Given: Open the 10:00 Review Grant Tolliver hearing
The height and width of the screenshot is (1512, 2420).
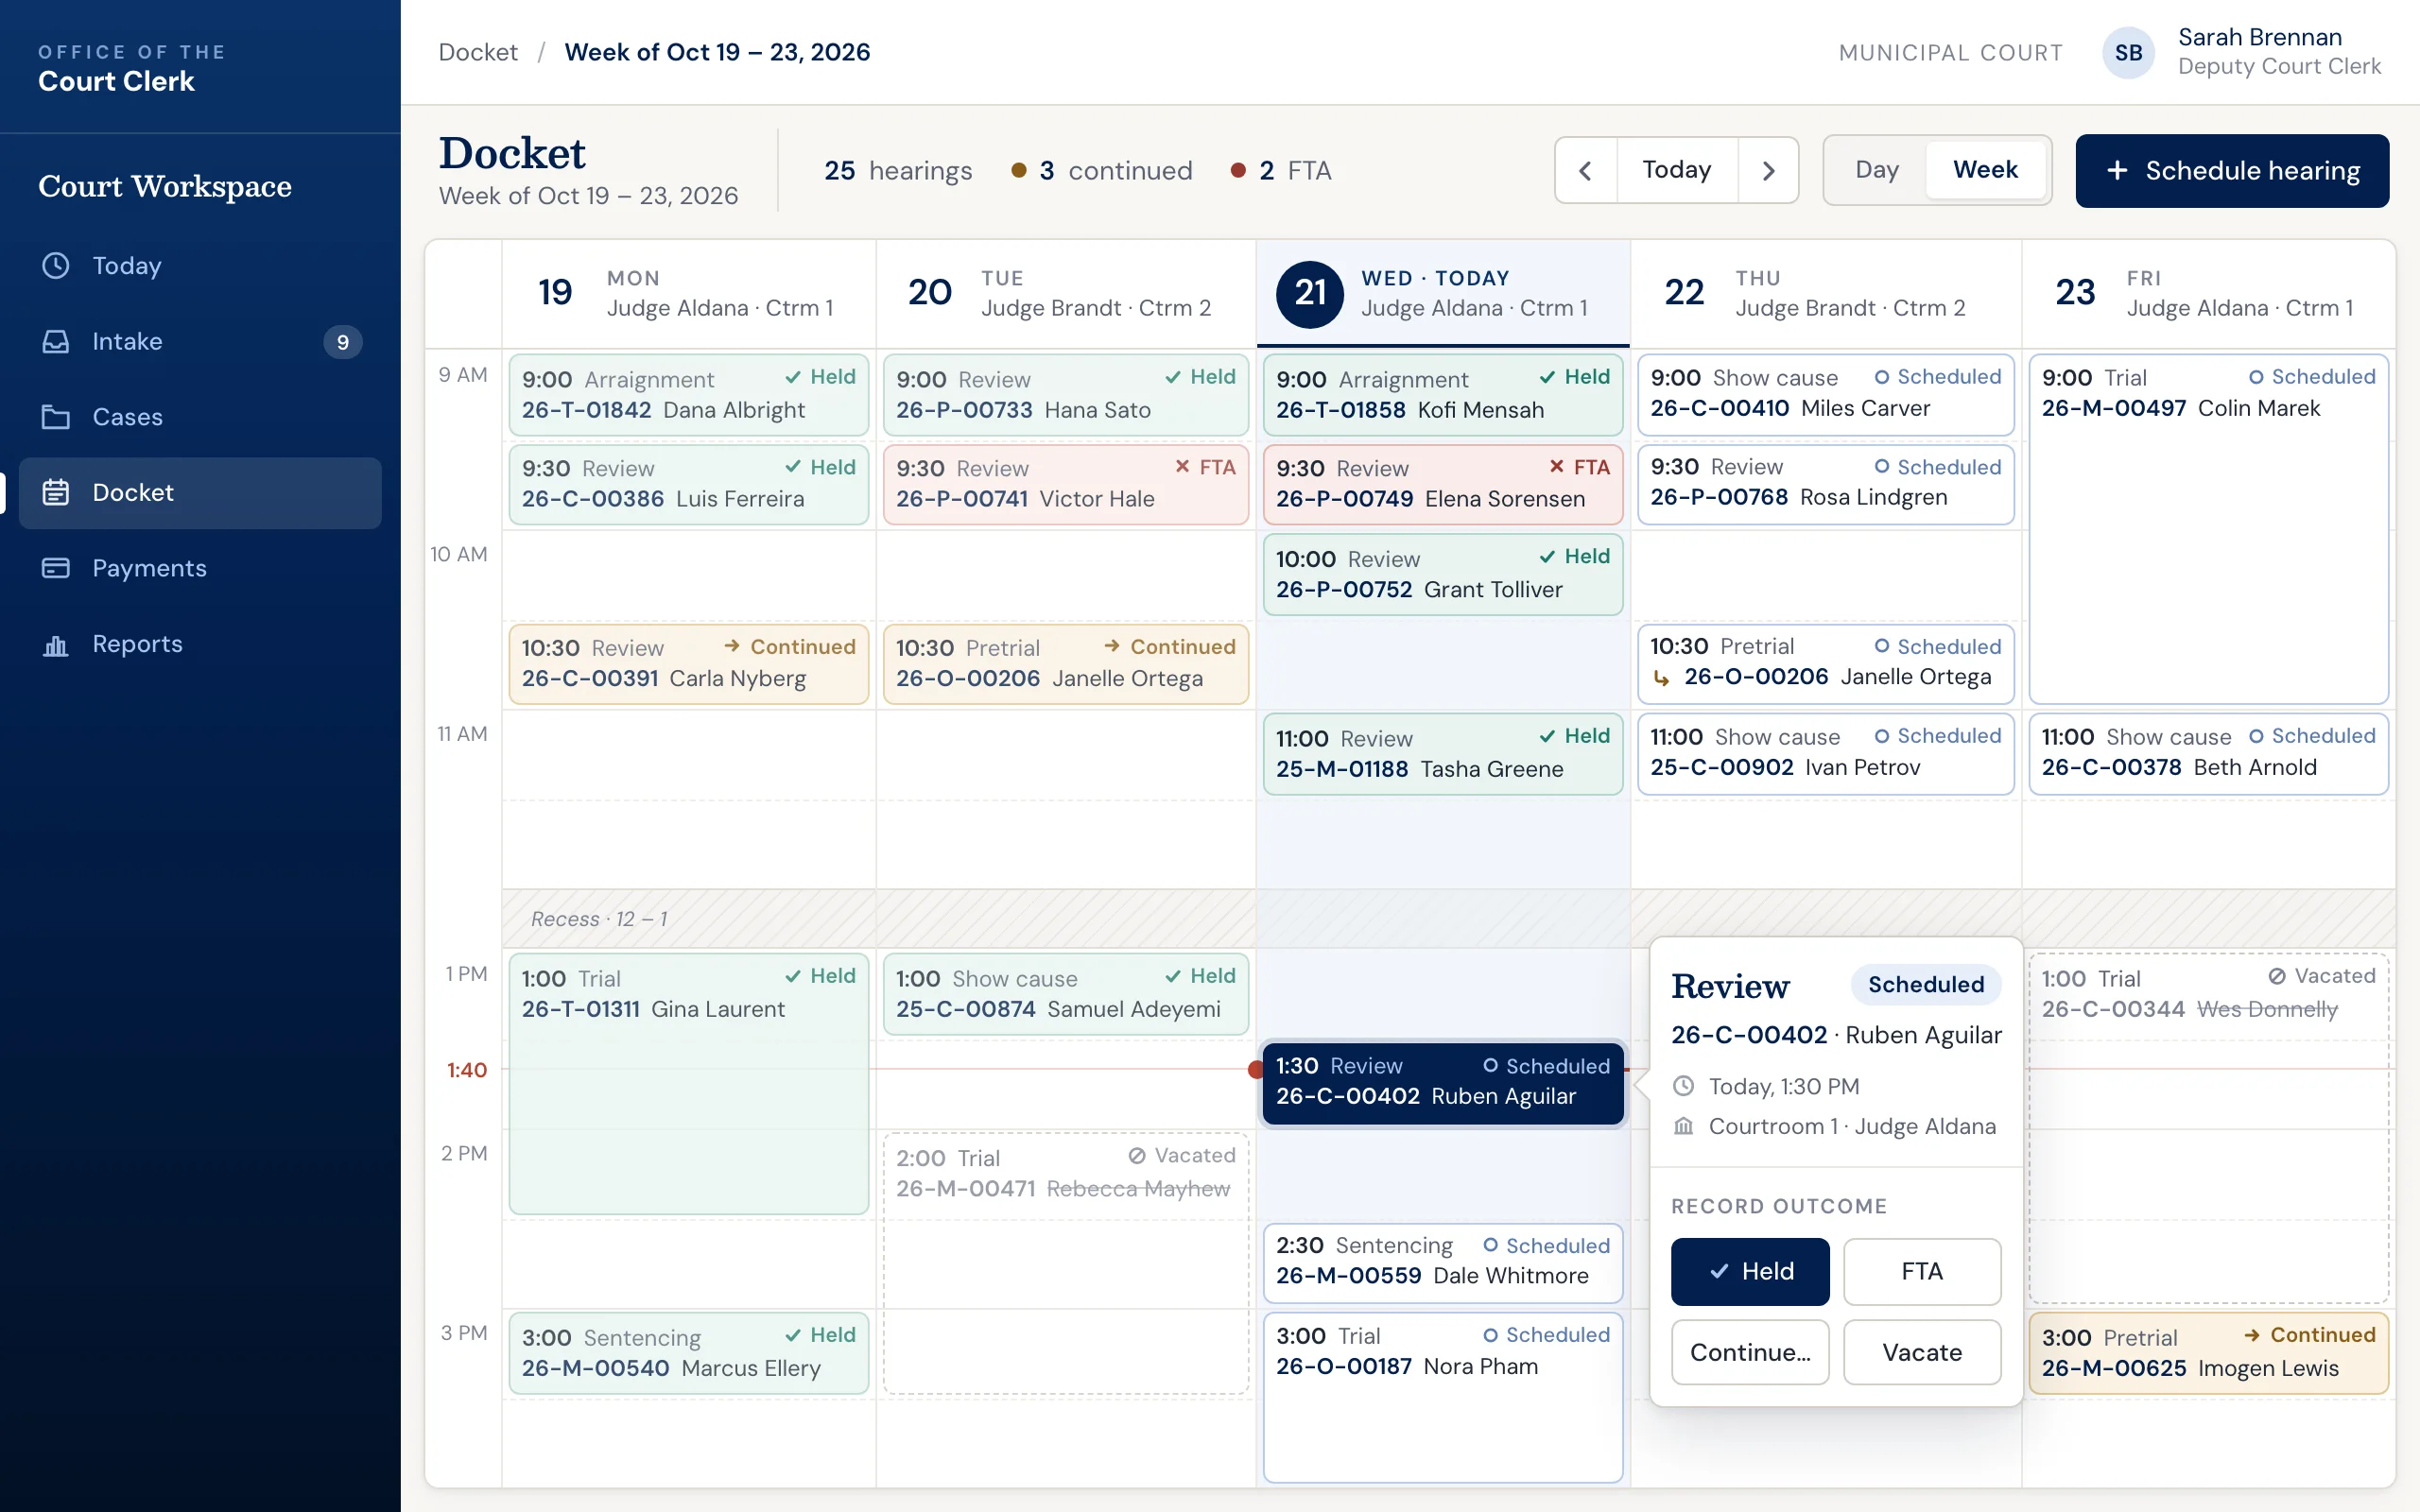Looking at the screenshot, I should (x=1443, y=575).
